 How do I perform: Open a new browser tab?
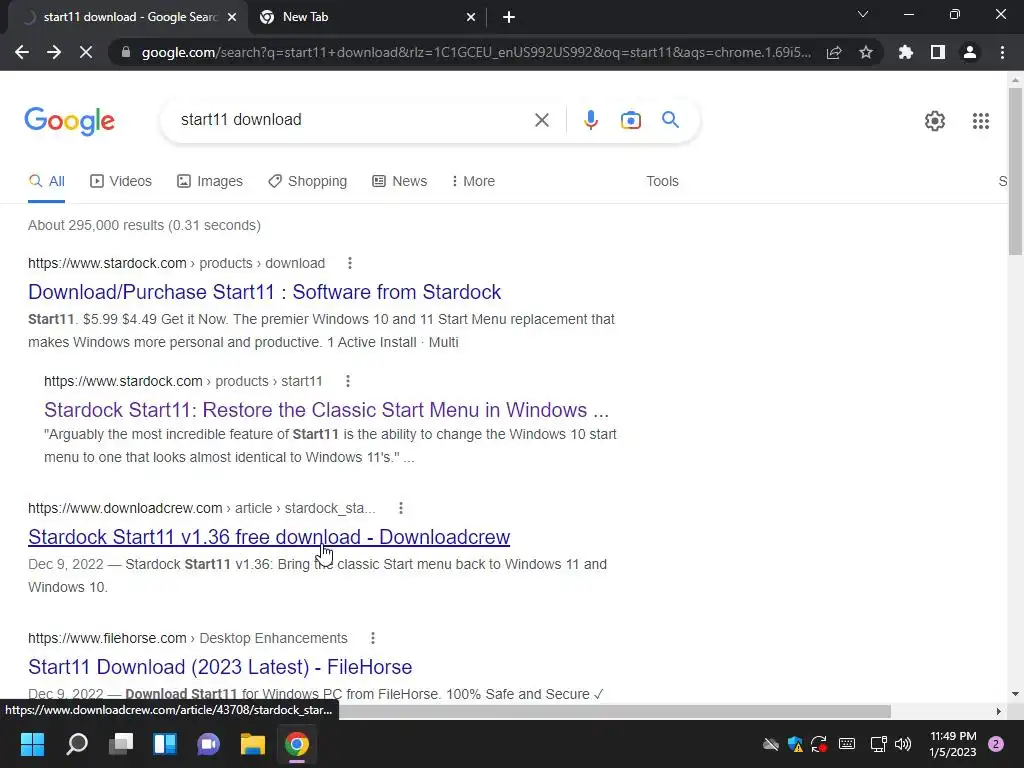click(509, 18)
